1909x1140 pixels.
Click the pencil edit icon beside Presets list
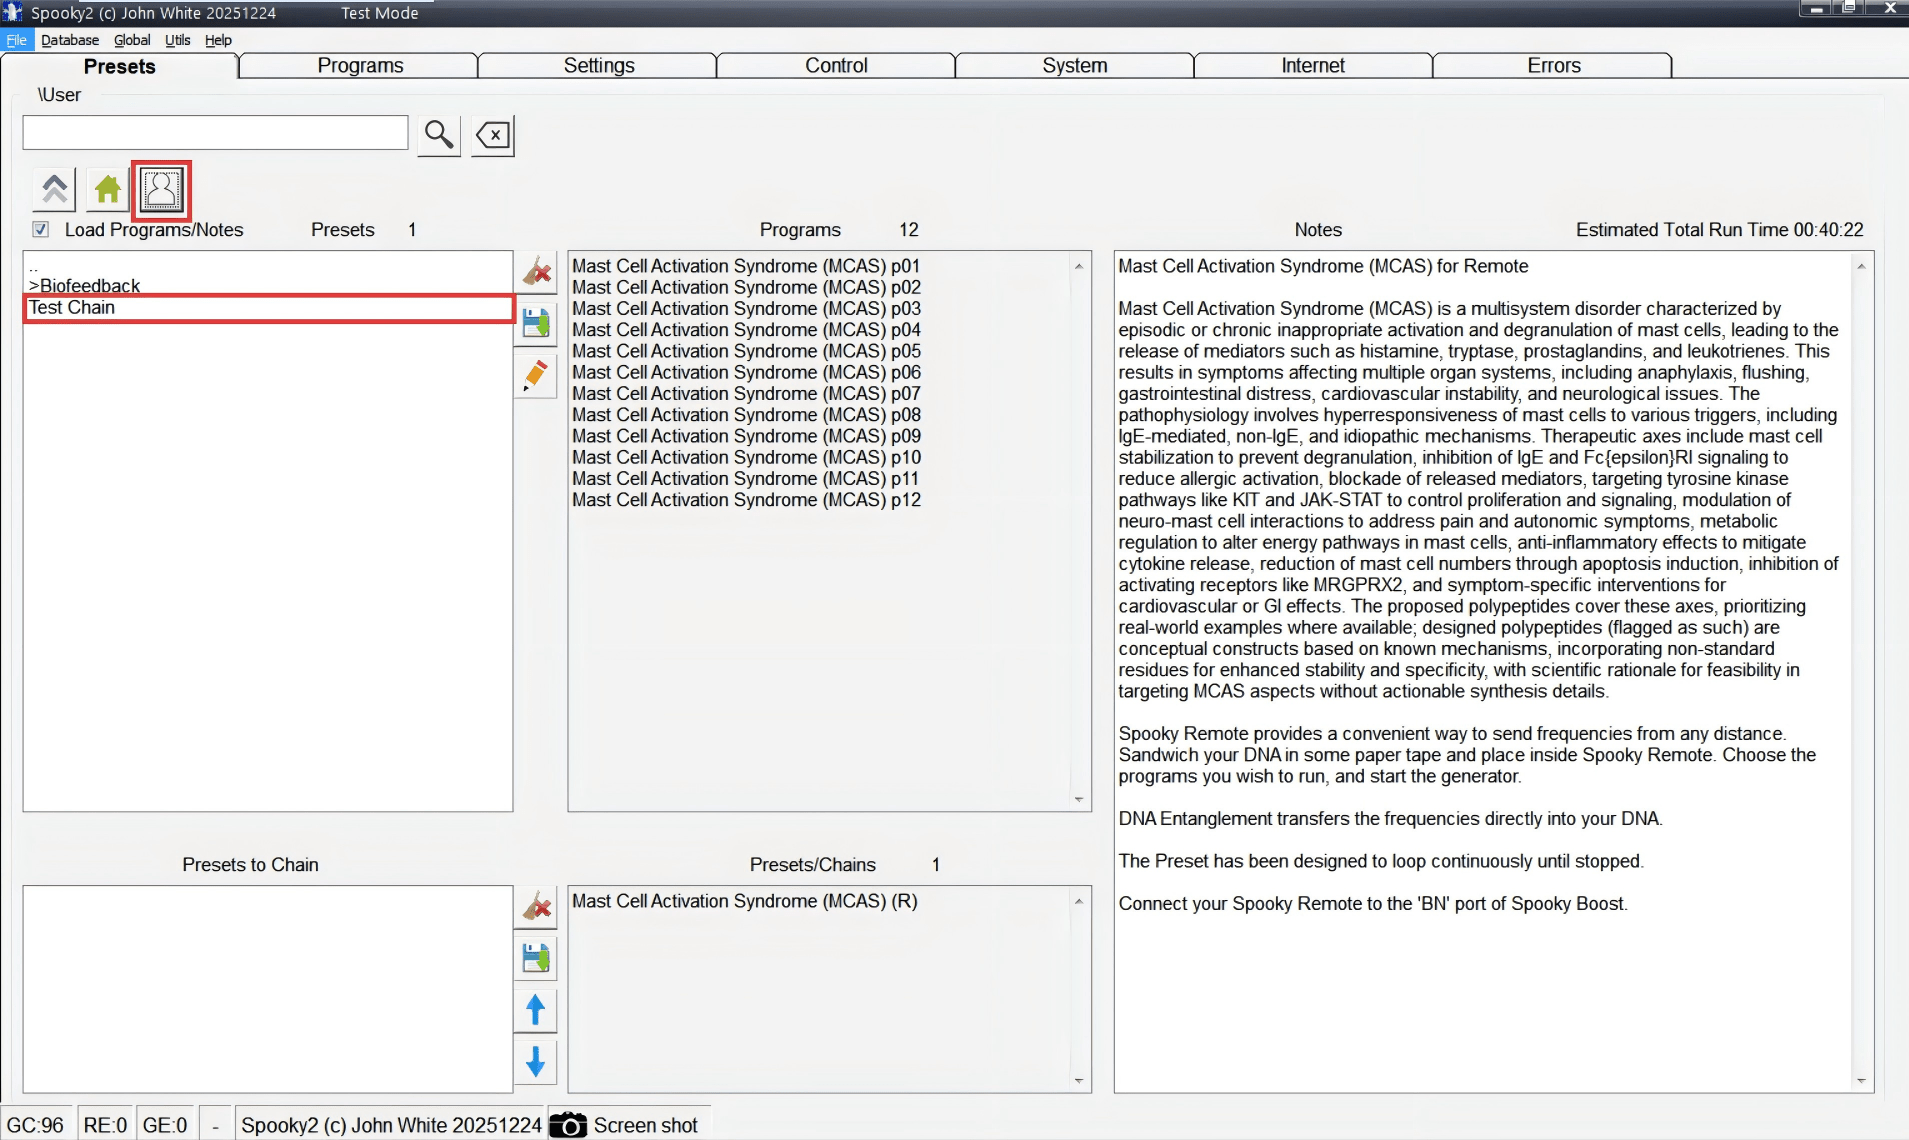(x=537, y=375)
